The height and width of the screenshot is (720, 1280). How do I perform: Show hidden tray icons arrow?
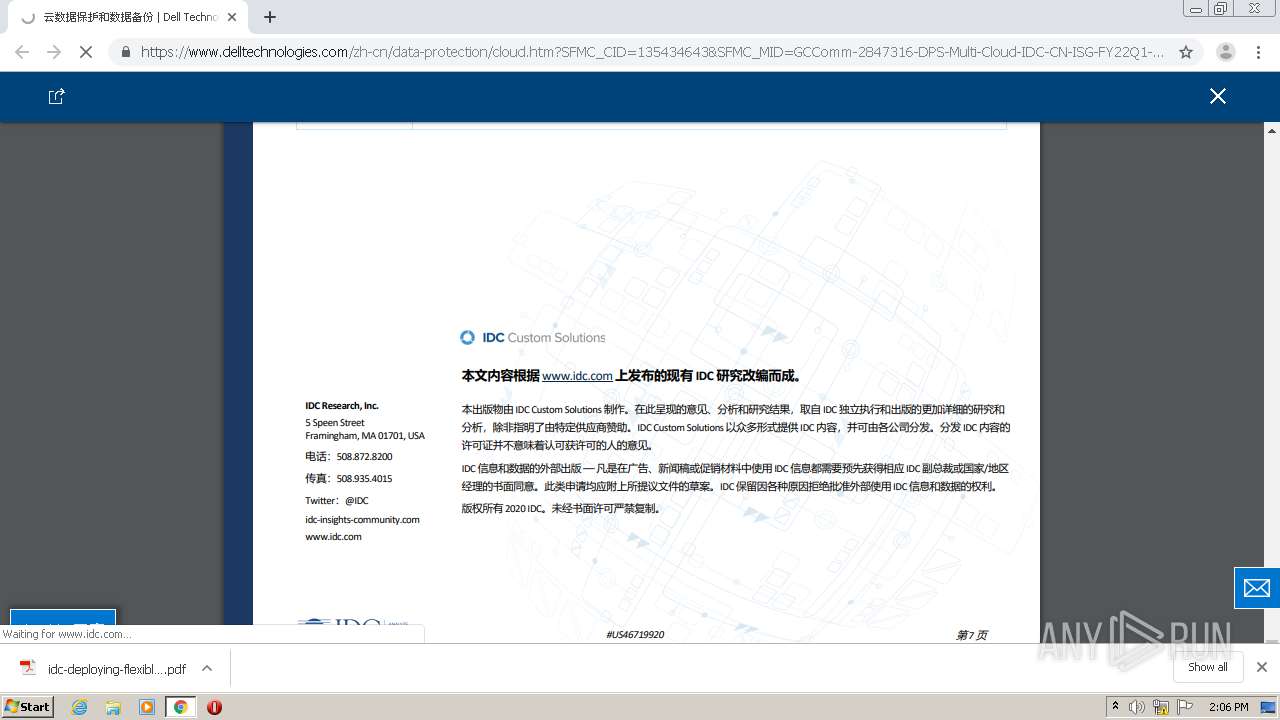point(1115,707)
